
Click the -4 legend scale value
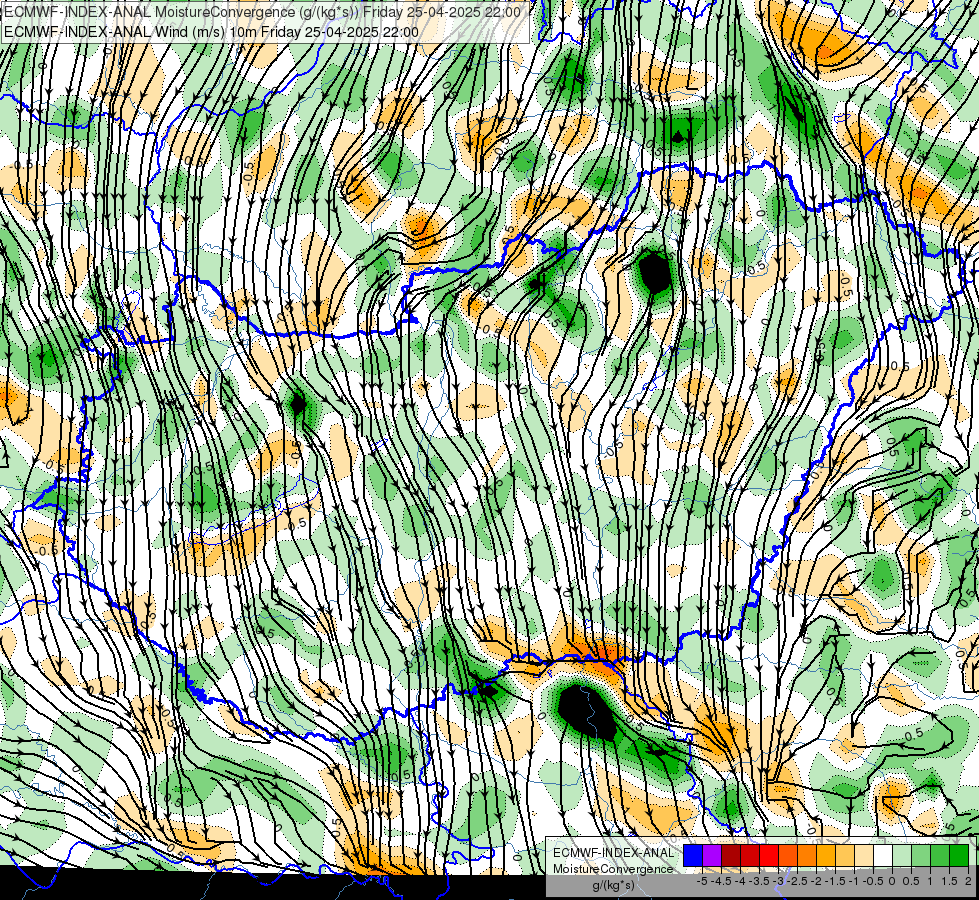tap(740, 881)
